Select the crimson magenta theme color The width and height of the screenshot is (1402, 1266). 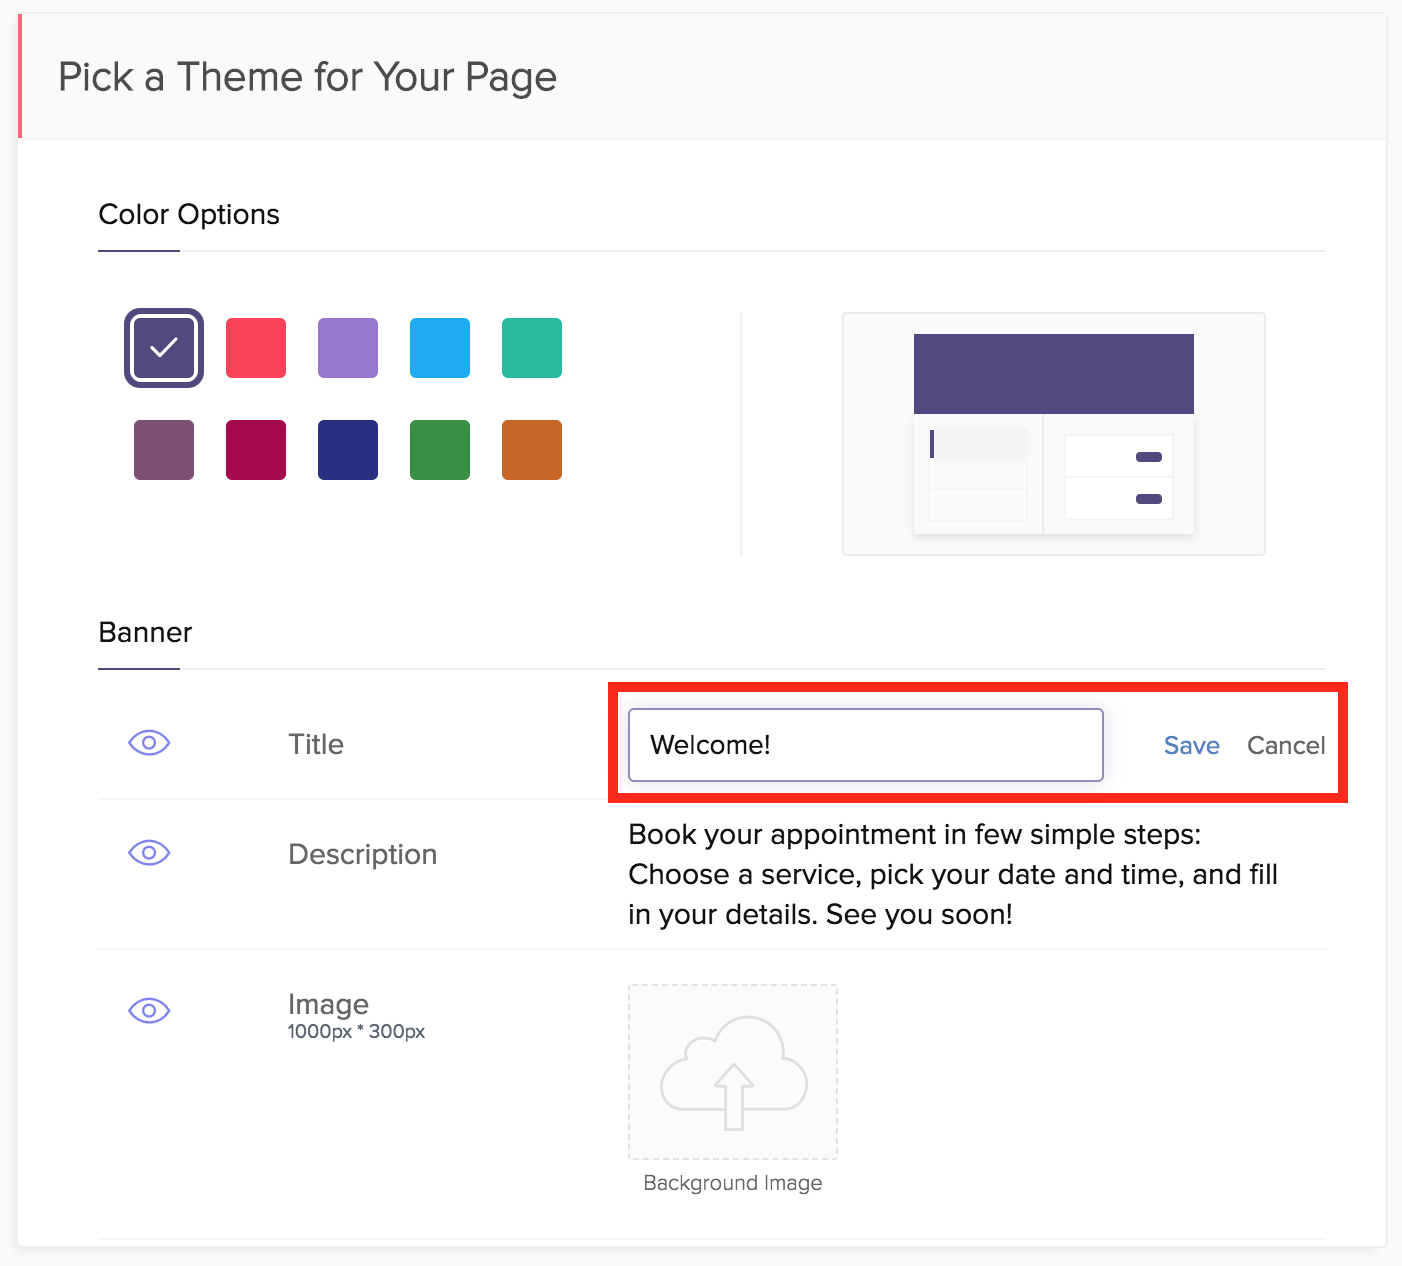(x=256, y=450)
